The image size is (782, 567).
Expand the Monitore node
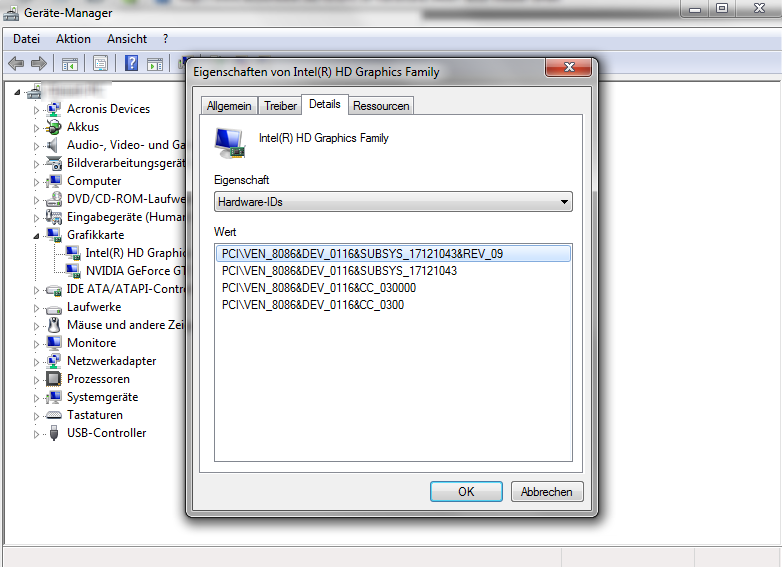coord(36,344)
